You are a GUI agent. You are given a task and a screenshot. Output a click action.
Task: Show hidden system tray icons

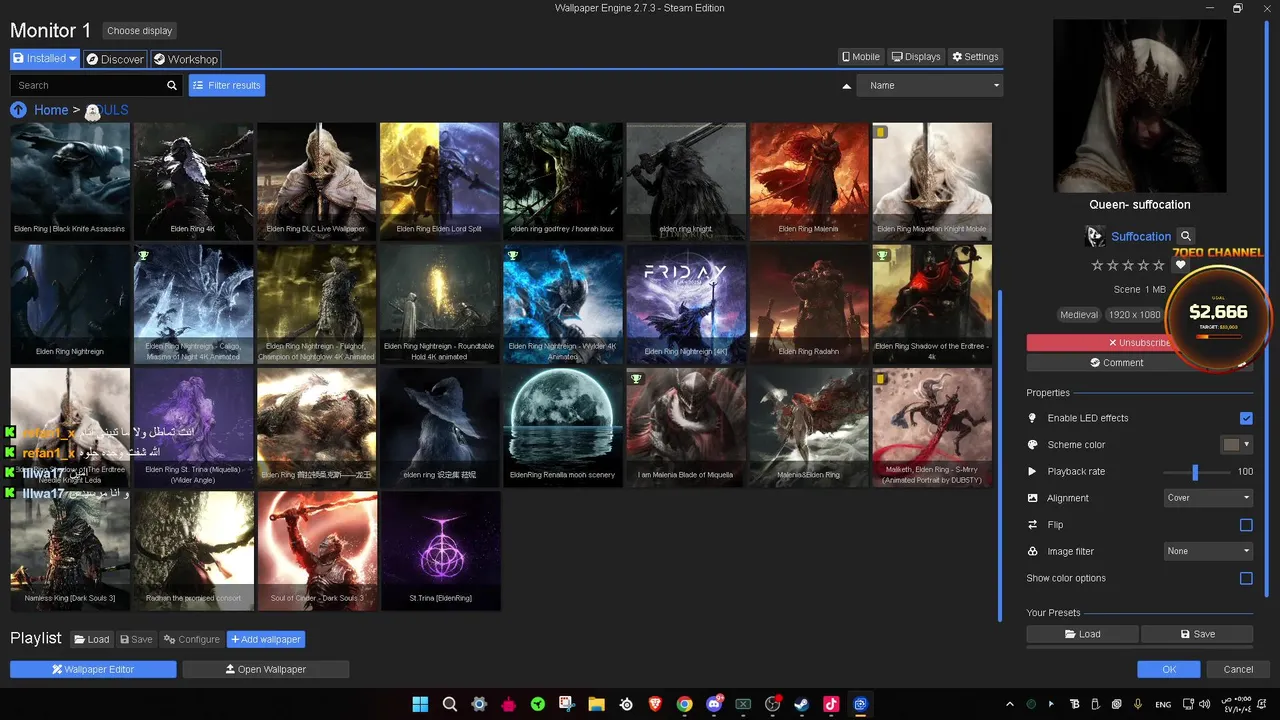[x=1009, y=704]
